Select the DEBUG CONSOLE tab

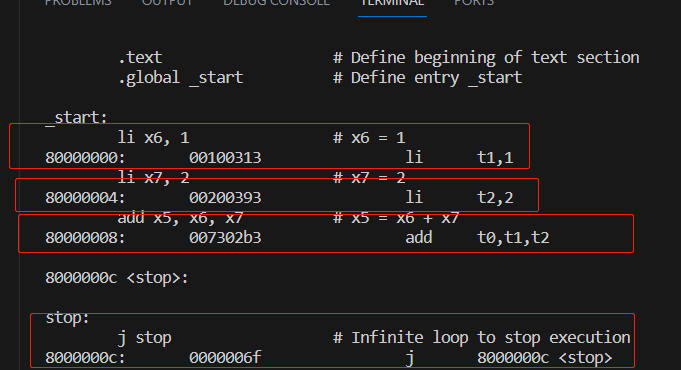(x=276, y=3)
